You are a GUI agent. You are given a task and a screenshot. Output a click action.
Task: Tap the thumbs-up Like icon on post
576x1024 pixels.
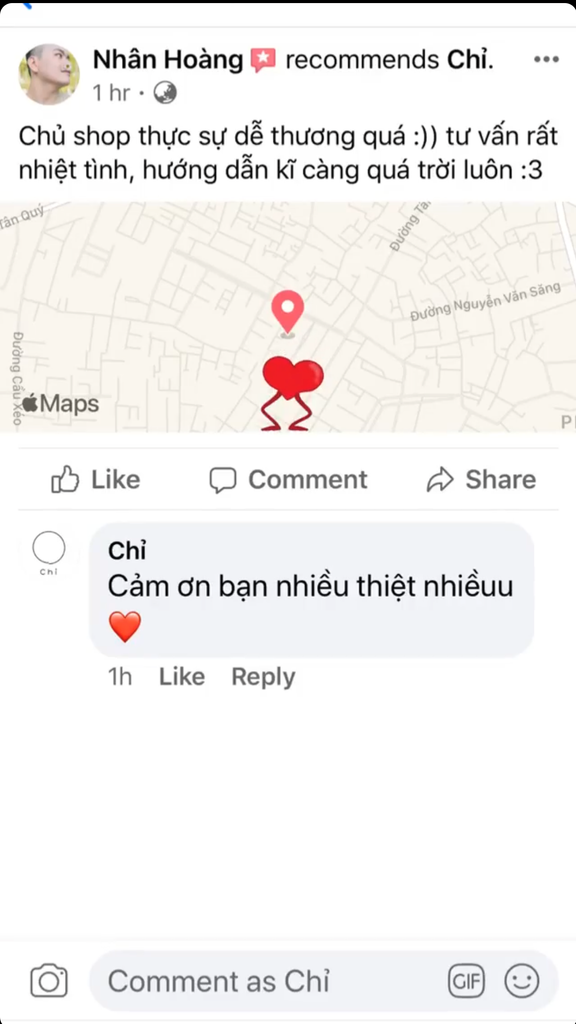tap(65, 479)
